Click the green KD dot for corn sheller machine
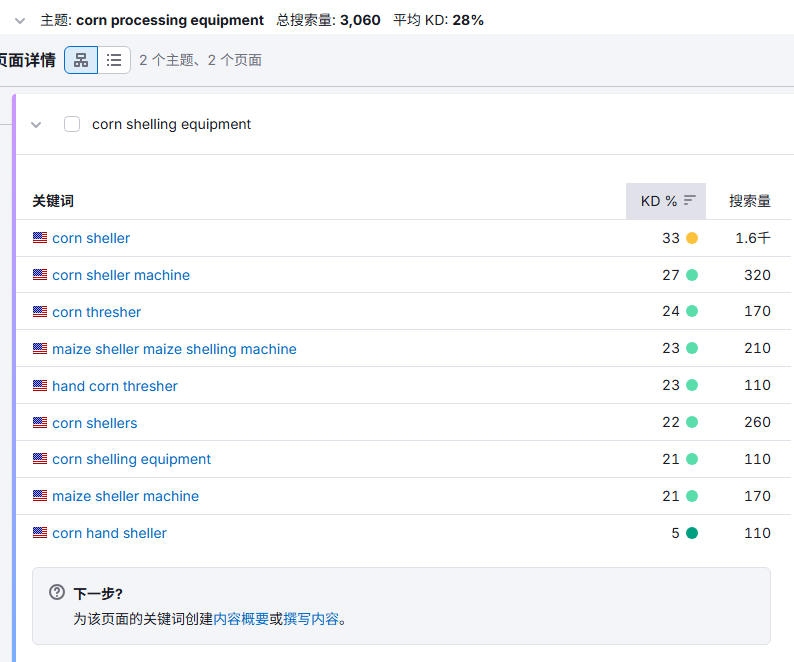Image resolution: width=794 pixels, height=662 pixels. tap(692, 275)
